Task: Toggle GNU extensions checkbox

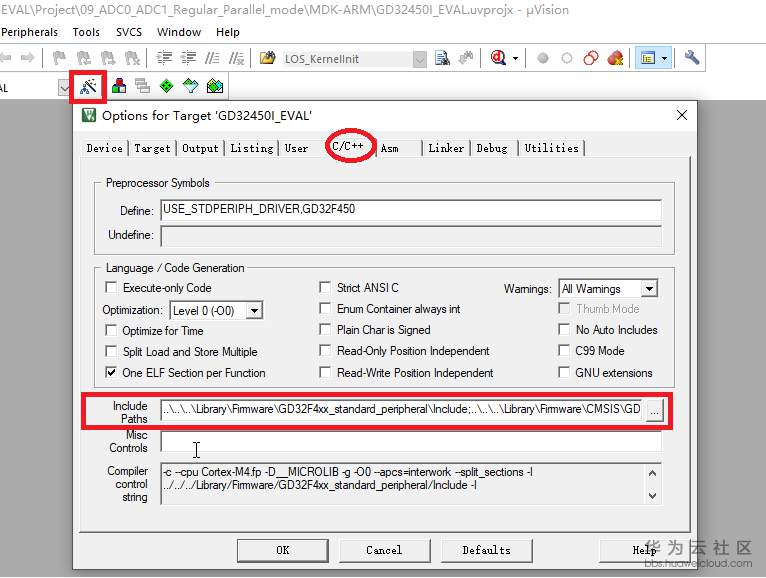Action: 564,372
